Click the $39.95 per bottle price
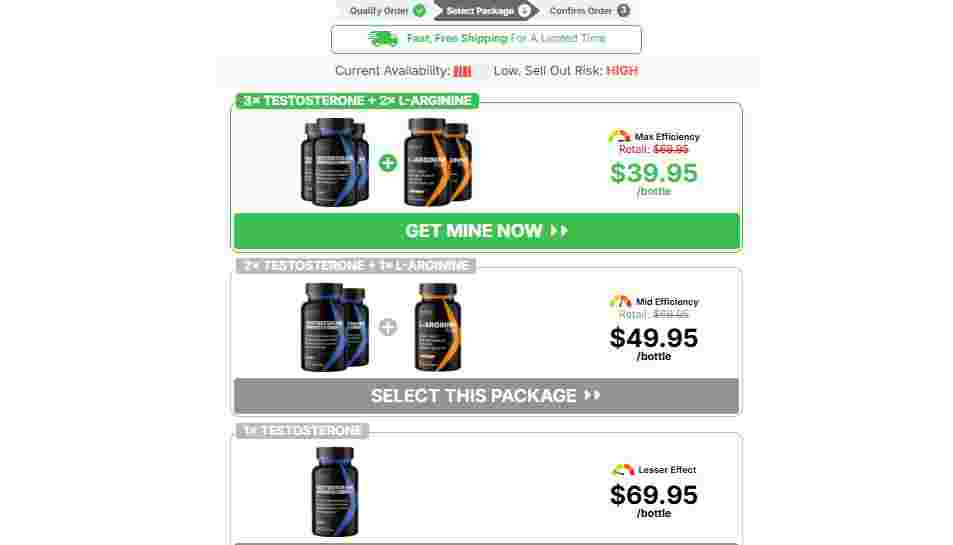The image size is (953, 545). pos(654,179)
